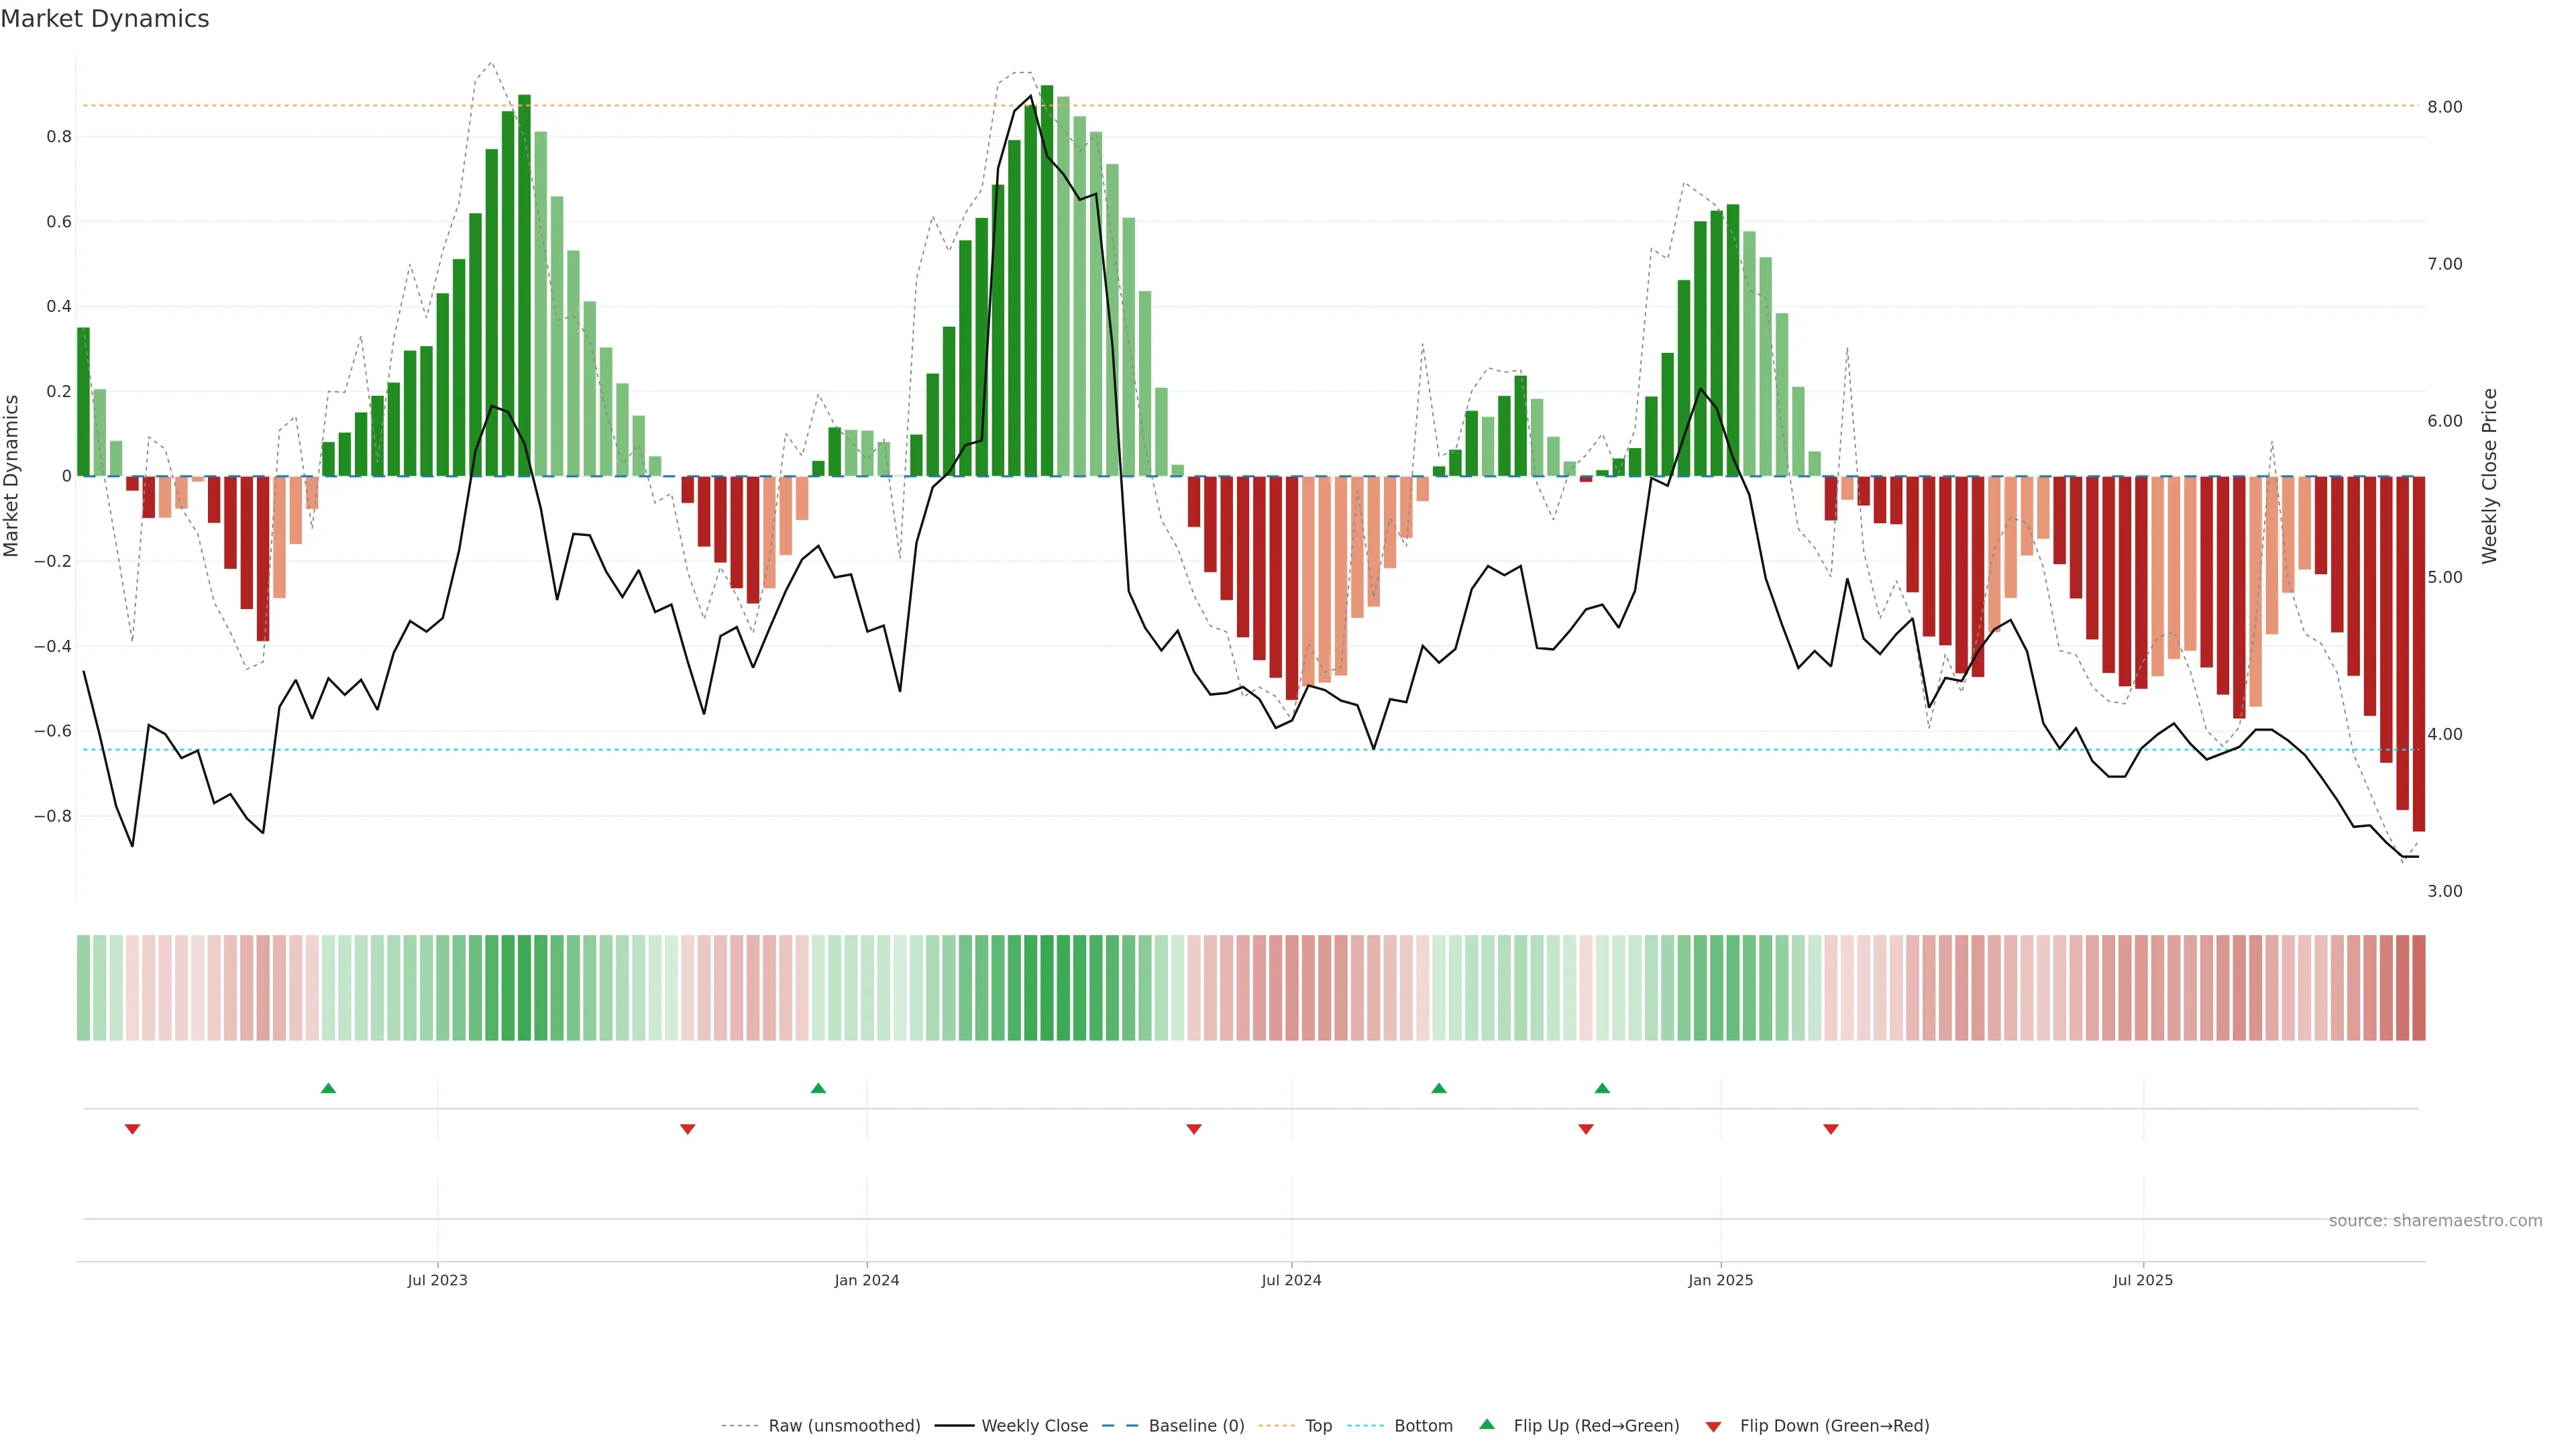Click the Bottom legend label

(1423, 1426)
